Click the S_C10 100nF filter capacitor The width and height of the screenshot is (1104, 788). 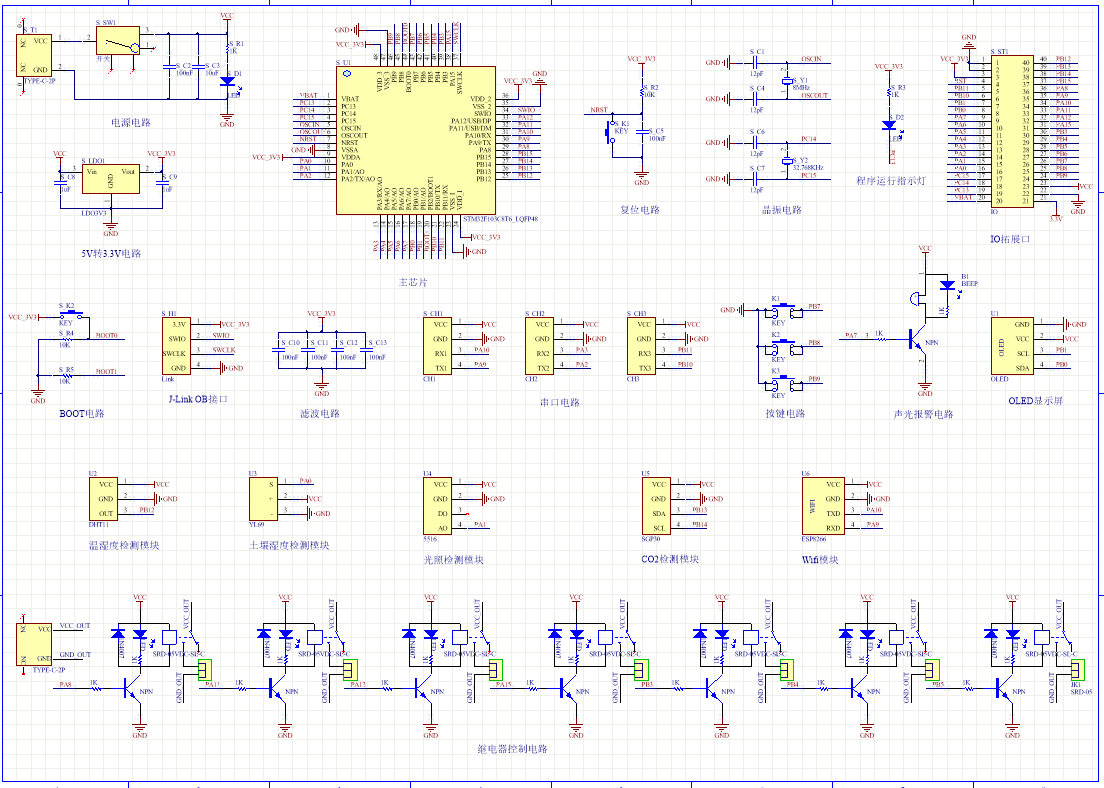(x=280, y=350)
